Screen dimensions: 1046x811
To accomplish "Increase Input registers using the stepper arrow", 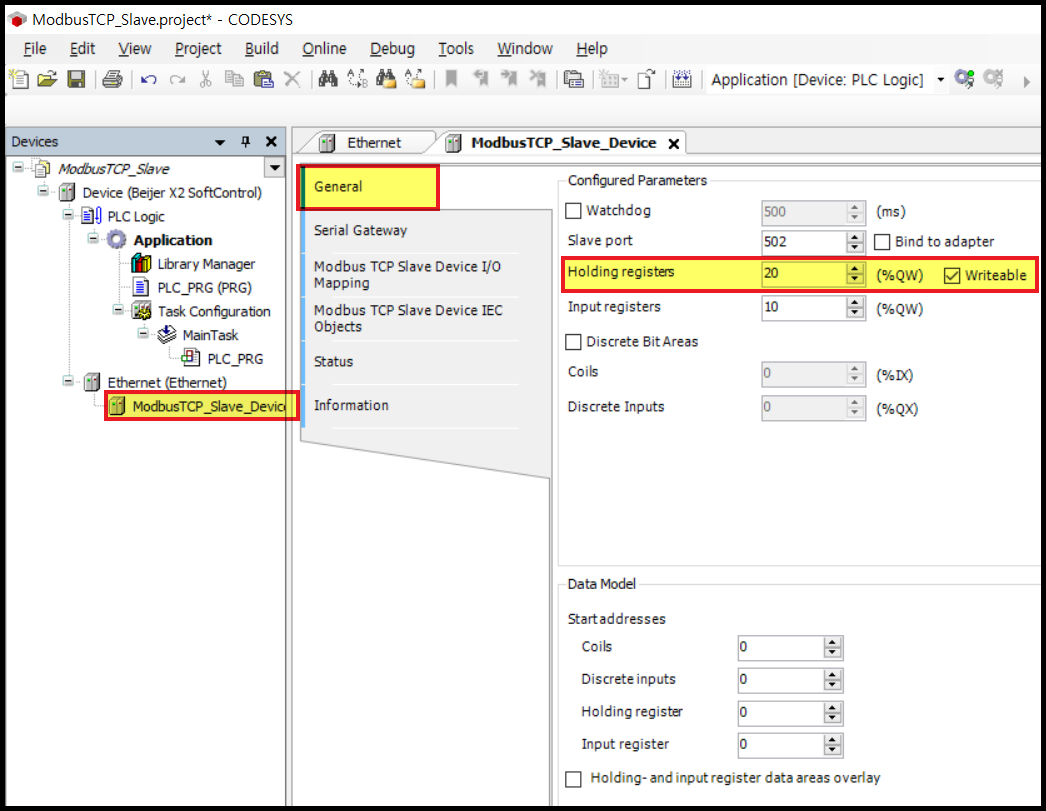I will coord(853,303).
